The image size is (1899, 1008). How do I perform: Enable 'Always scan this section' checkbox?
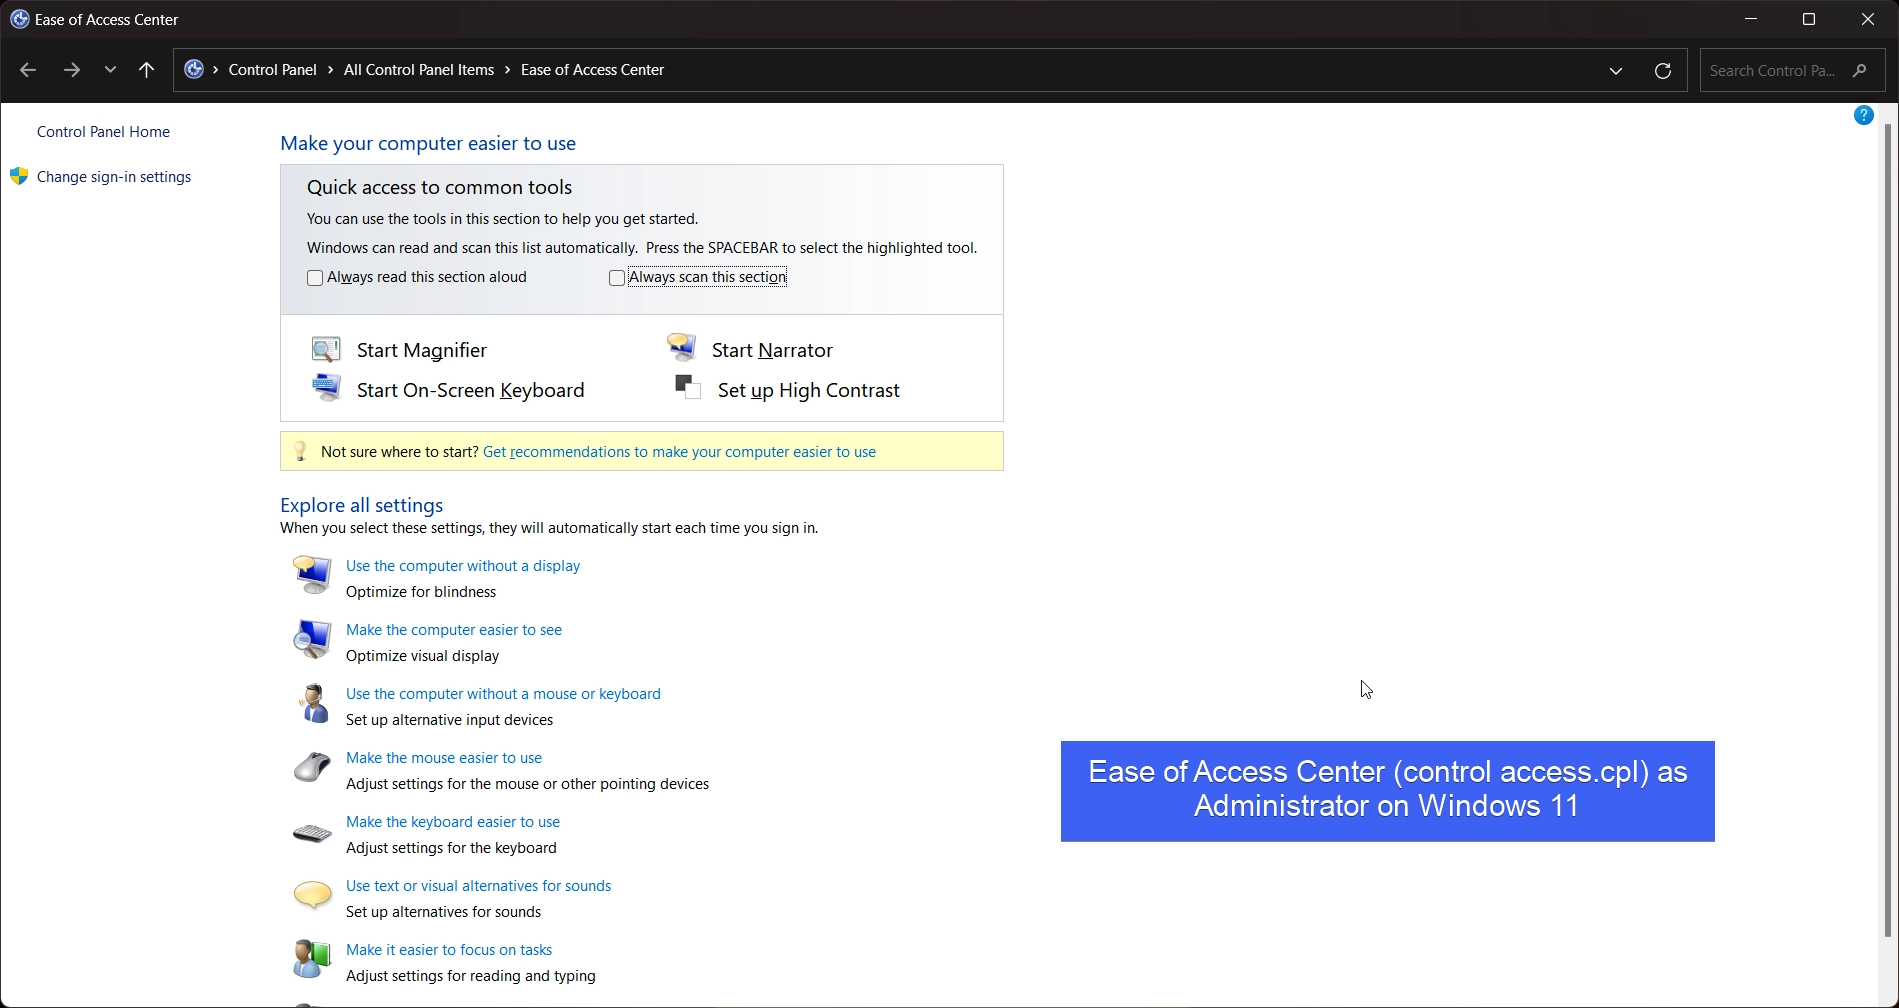[617, 278]
